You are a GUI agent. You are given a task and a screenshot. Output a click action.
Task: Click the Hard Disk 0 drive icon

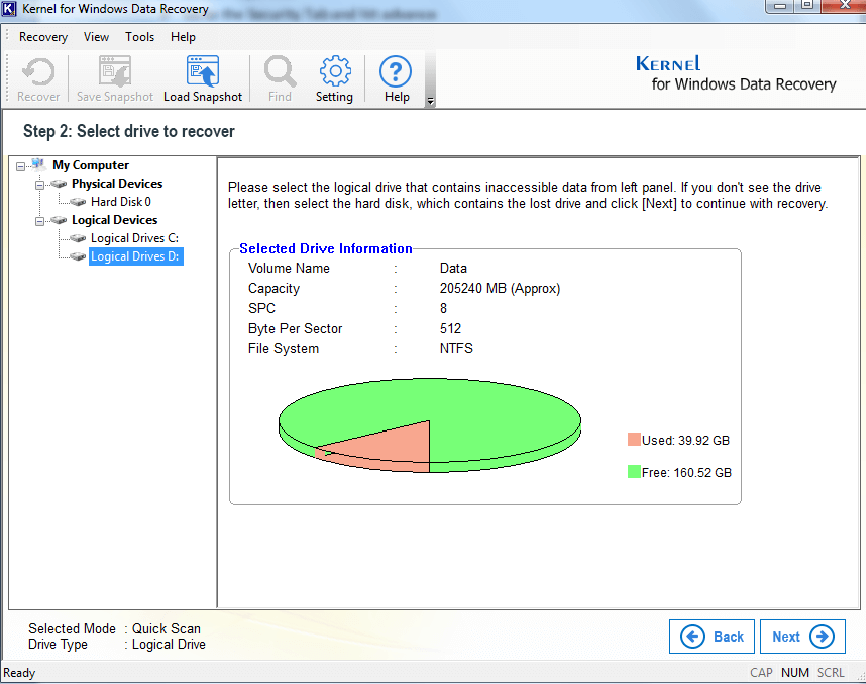(78, 202)
